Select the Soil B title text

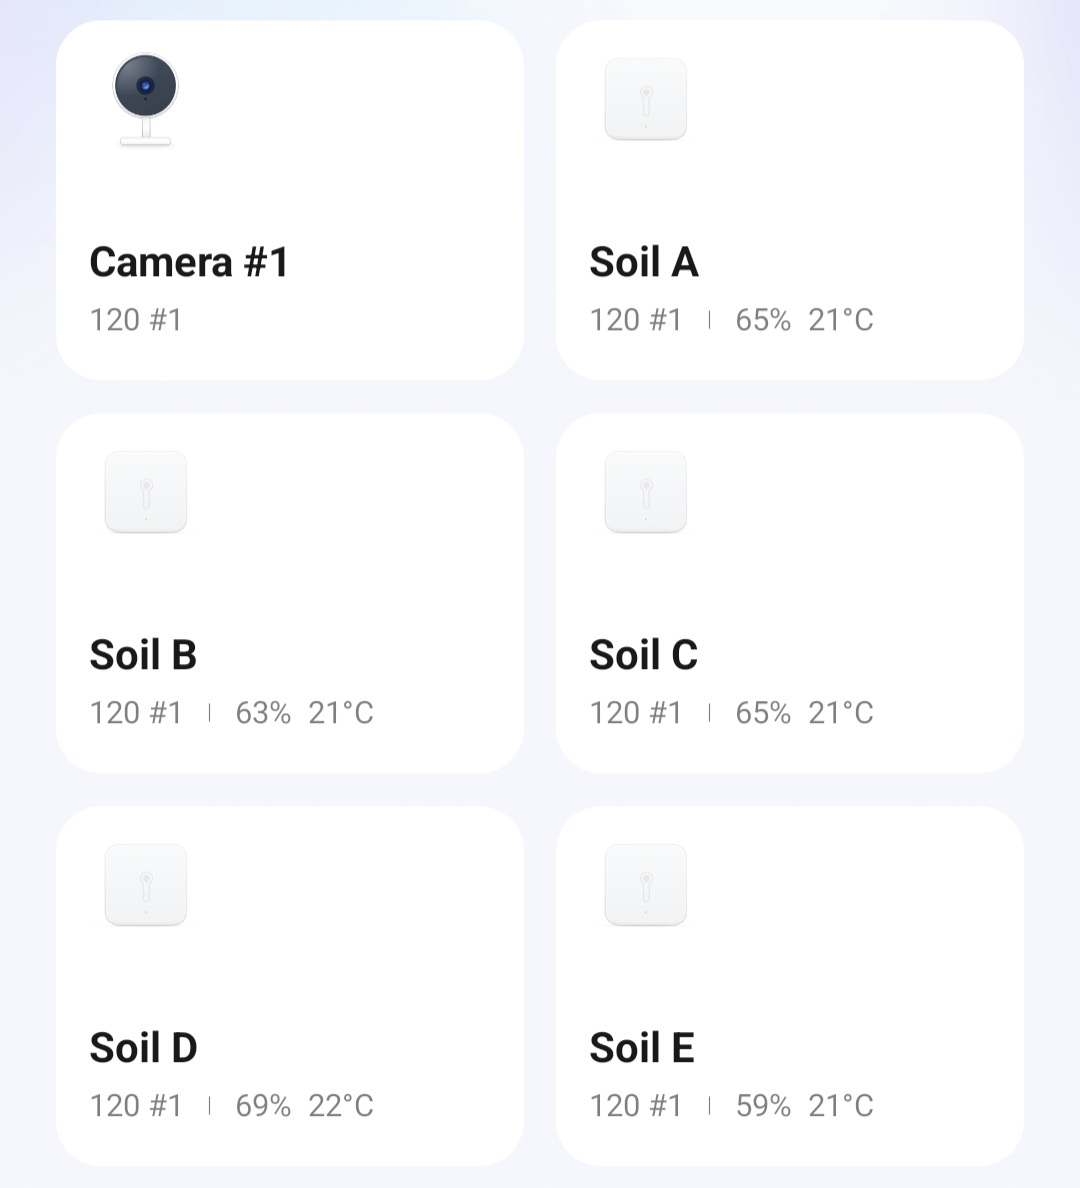[x=143, y=655]
